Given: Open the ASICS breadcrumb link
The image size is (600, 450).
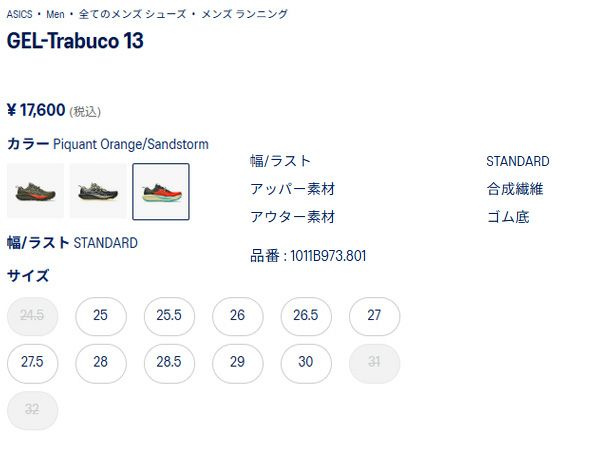Looking at the screenshot, I should [19, 14].
